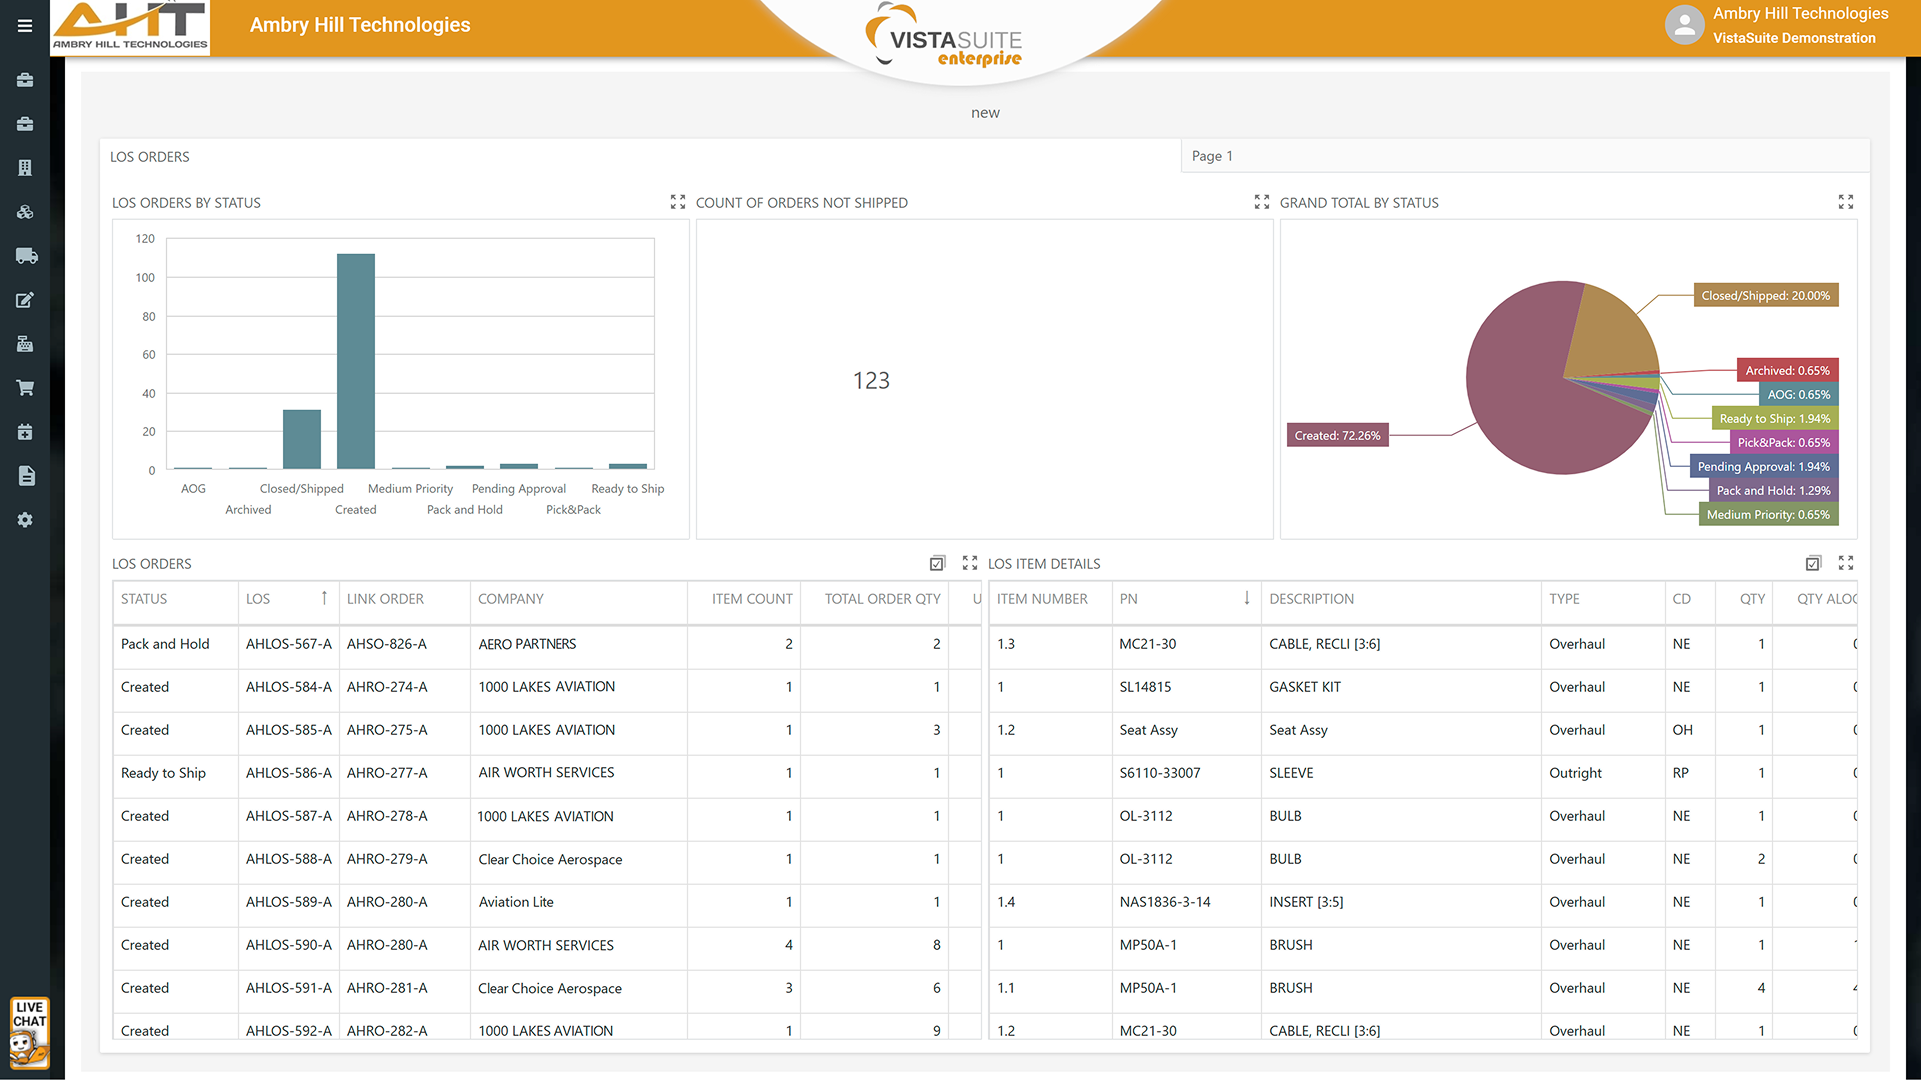Toggle the LOS ITEM DETAILS checkbox icon
Screen dimensions: 1921x1080
pyautogui.click(x=1813, y=563)
